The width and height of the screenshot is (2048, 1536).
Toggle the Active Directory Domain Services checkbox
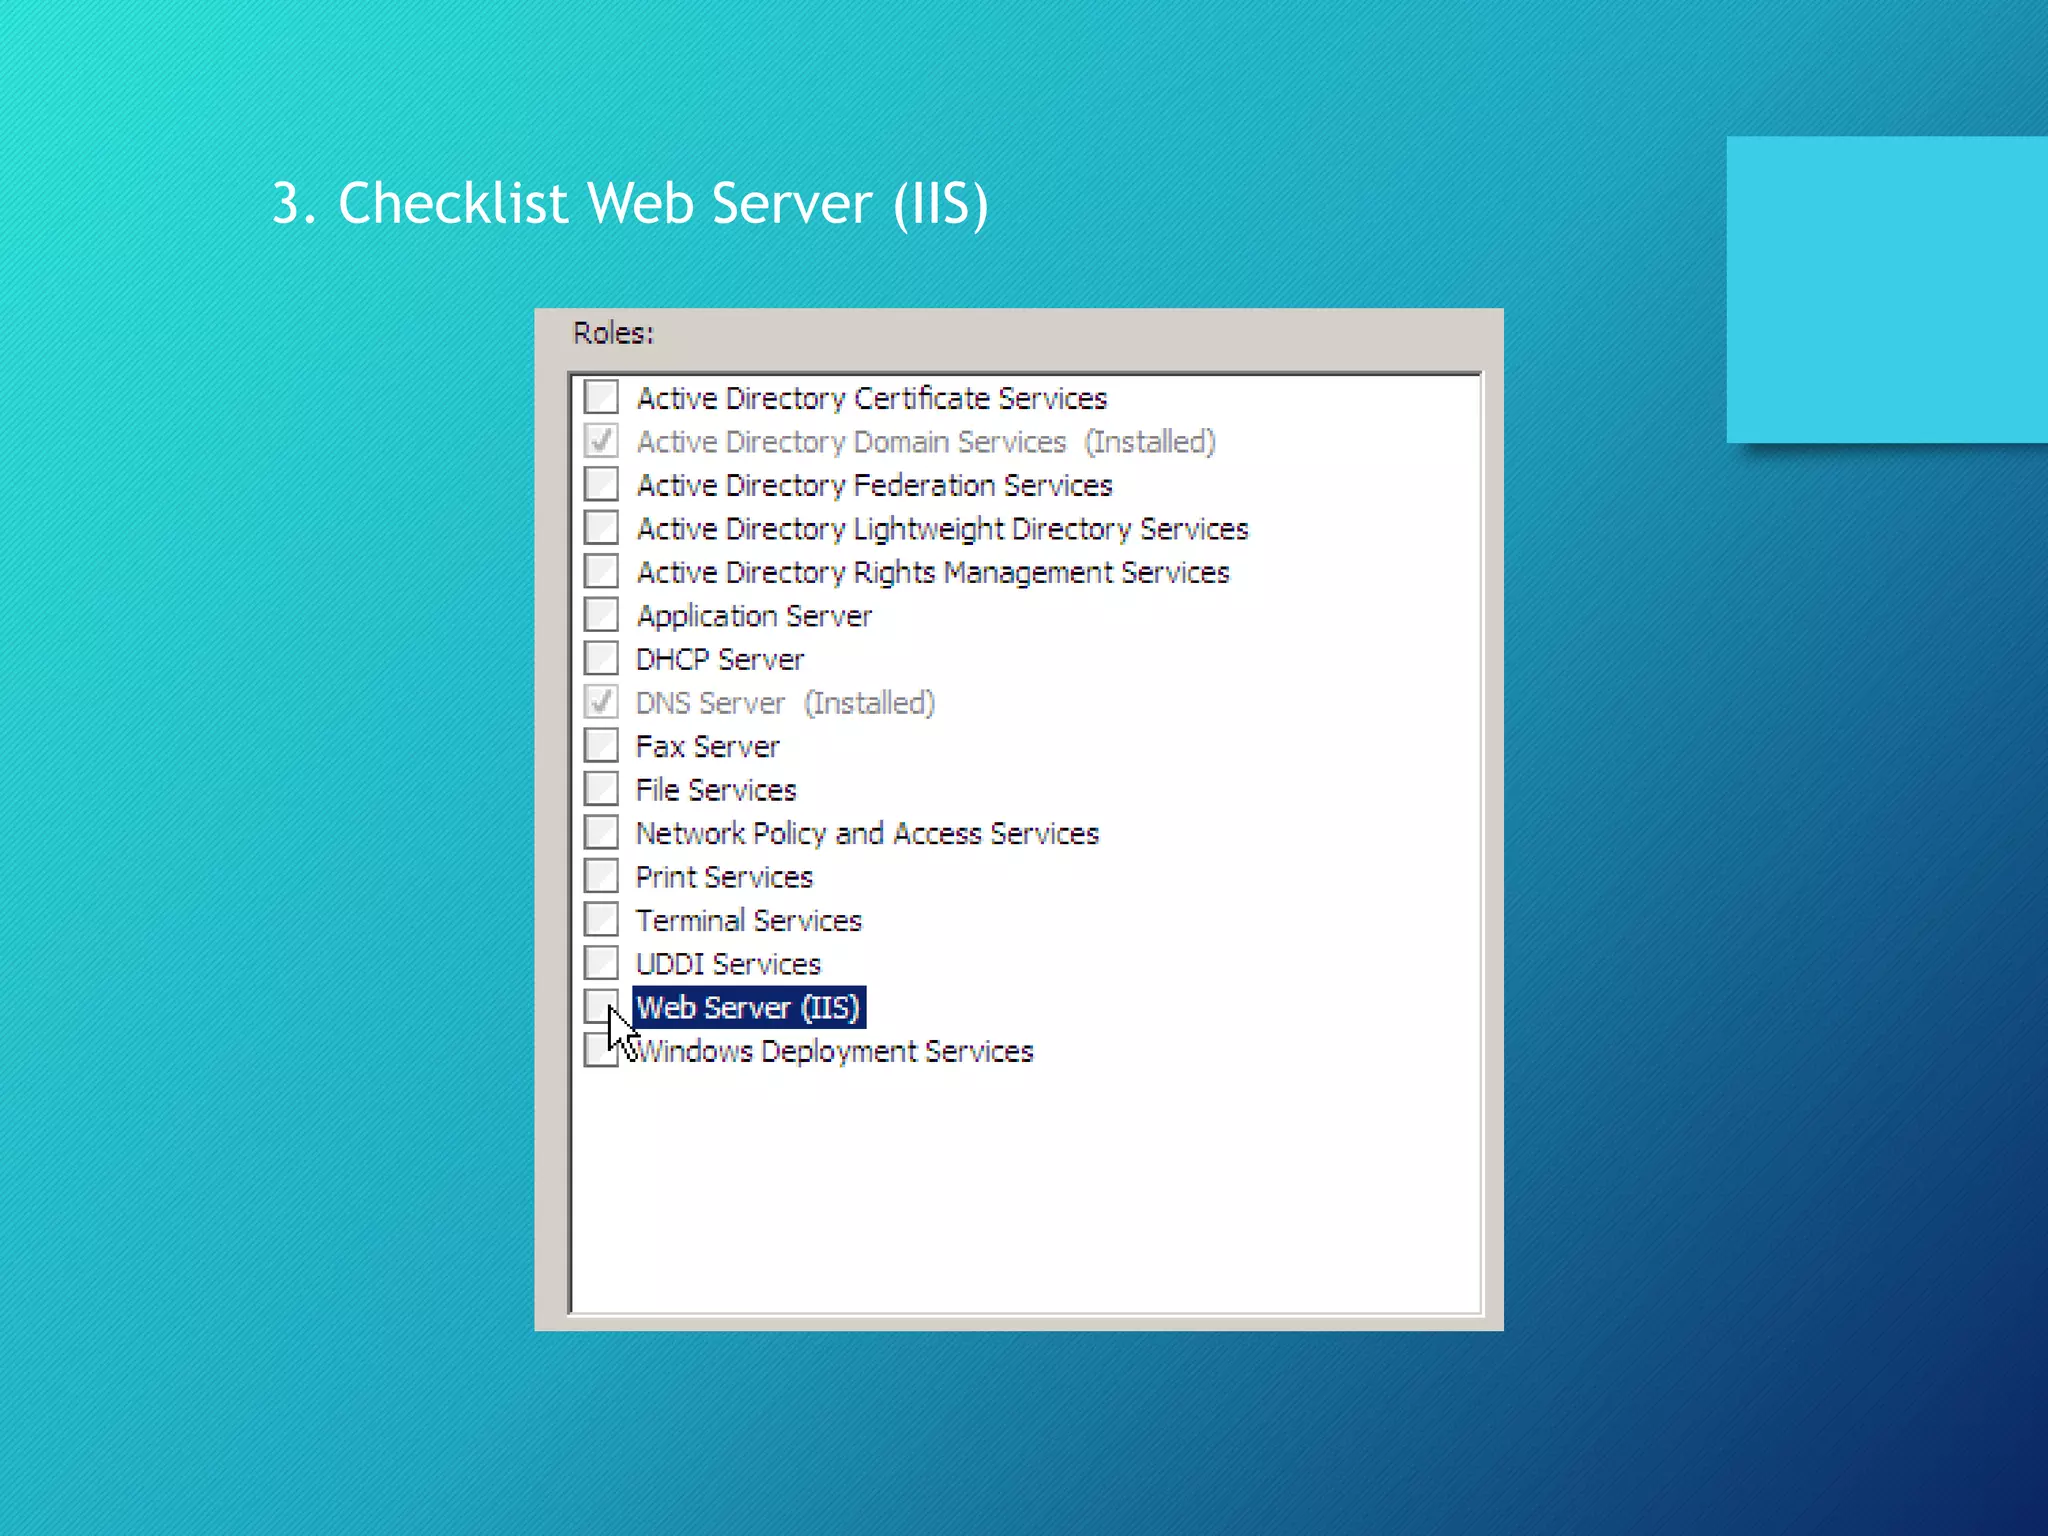click(x=601, y=441)
